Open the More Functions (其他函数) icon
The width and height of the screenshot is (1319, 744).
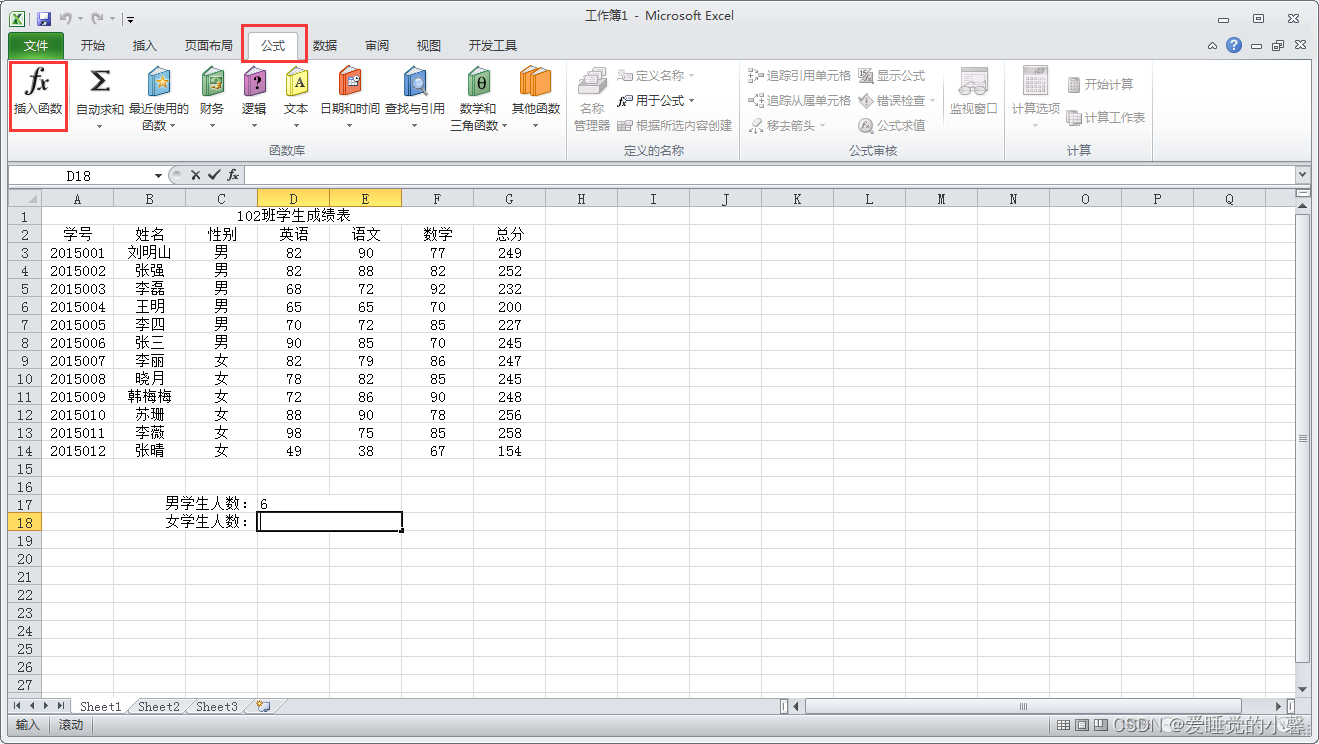[x=535, y=82]
